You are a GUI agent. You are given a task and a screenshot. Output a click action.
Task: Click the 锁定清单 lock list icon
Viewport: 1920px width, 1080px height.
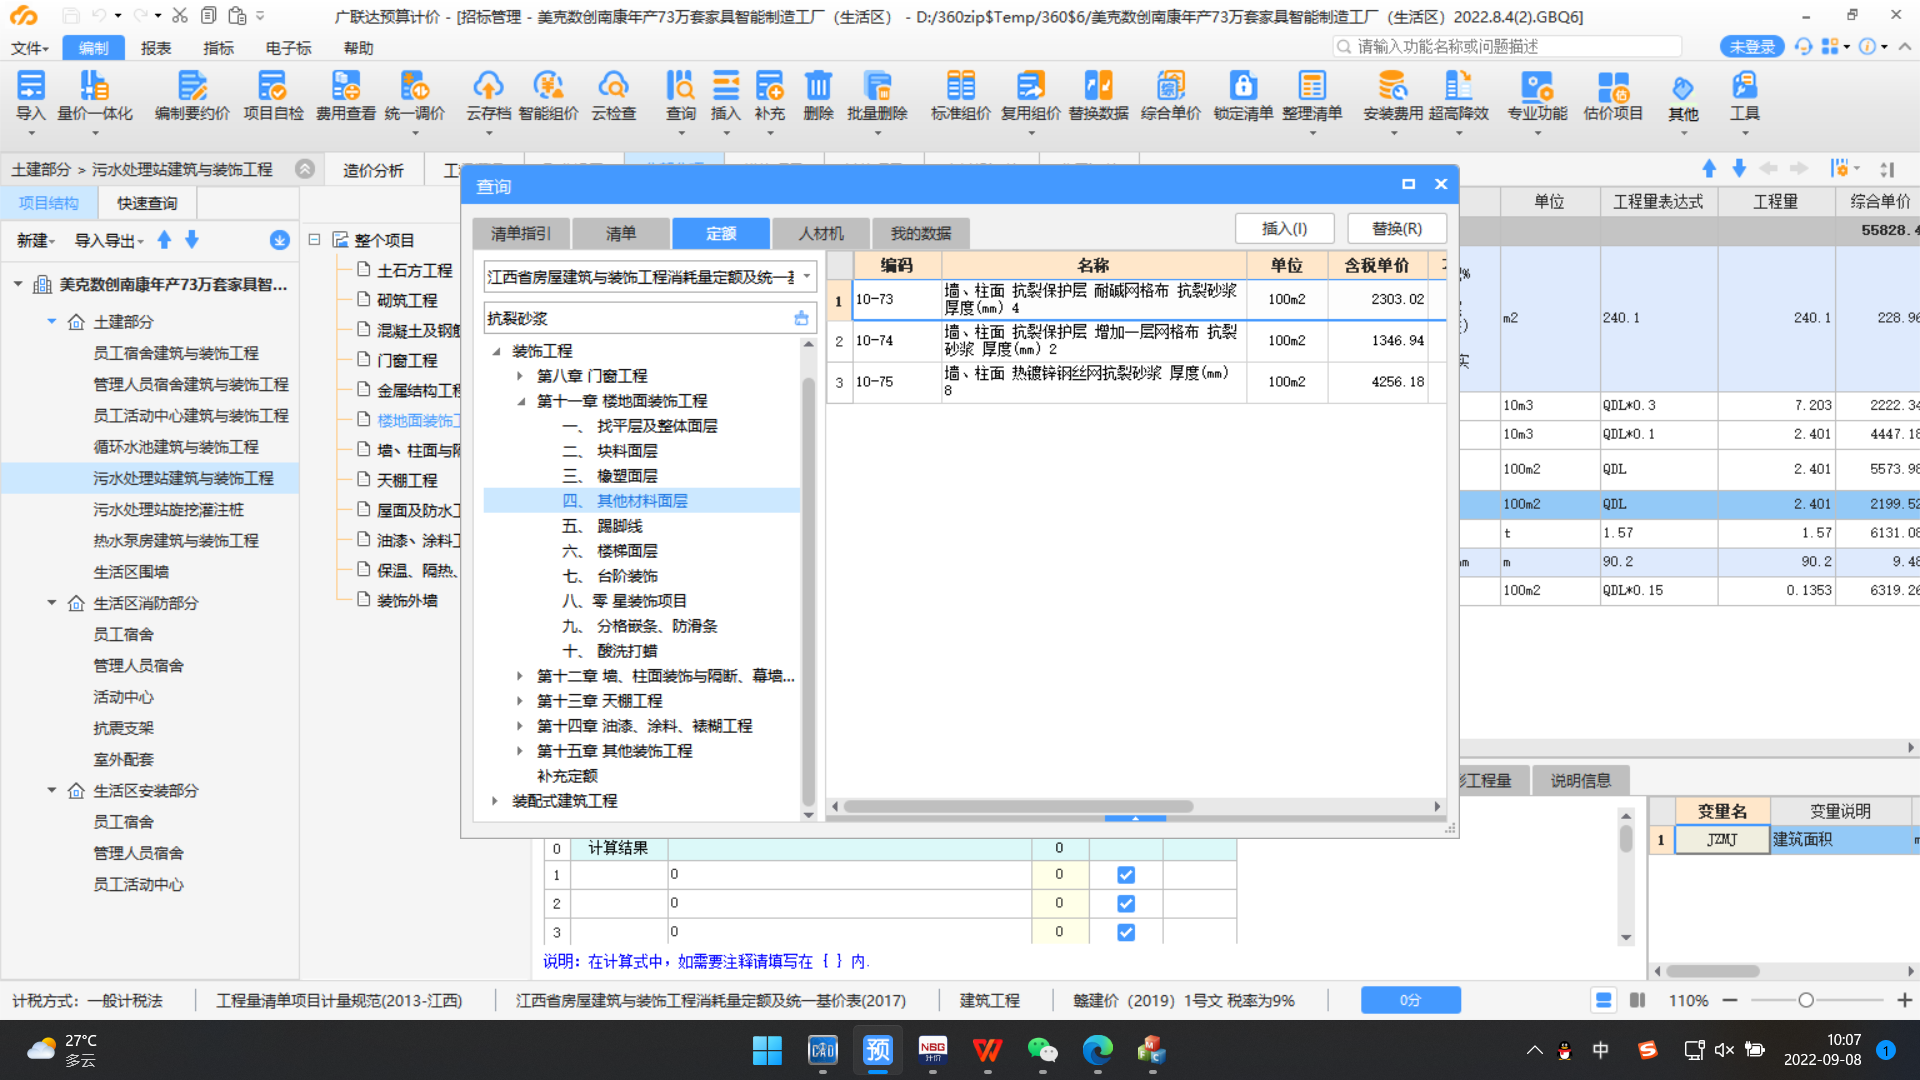(x=1243, y=97)
